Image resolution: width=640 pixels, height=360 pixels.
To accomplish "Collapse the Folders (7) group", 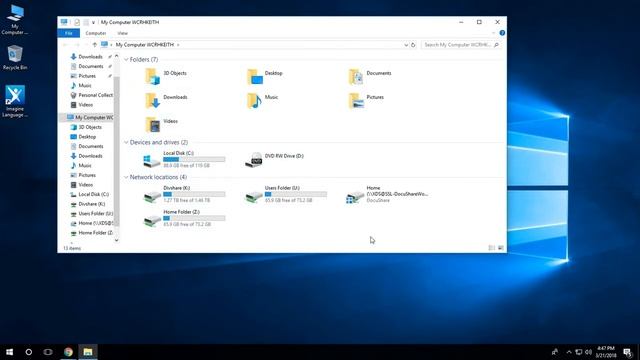I will pyautogui.click(x=126, y=60).
